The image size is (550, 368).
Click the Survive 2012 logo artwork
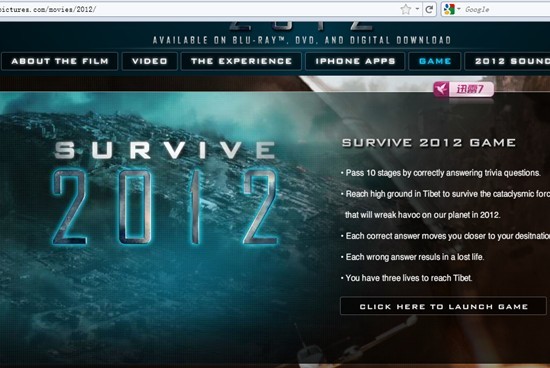(x=165, y=193)
